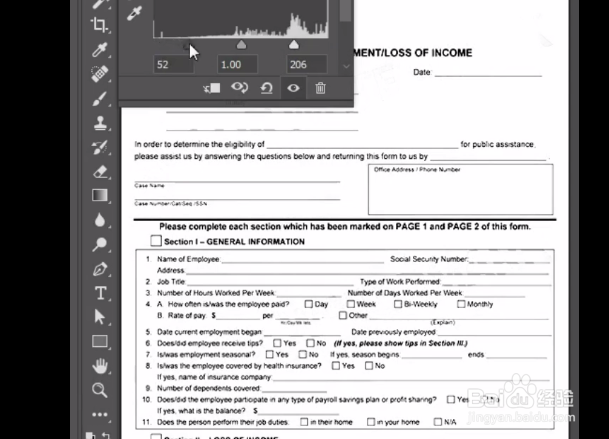This screenshot has height=439, width=609.
Task: Delete the Levels adjustment layer
Action: (x=320, y=88)
